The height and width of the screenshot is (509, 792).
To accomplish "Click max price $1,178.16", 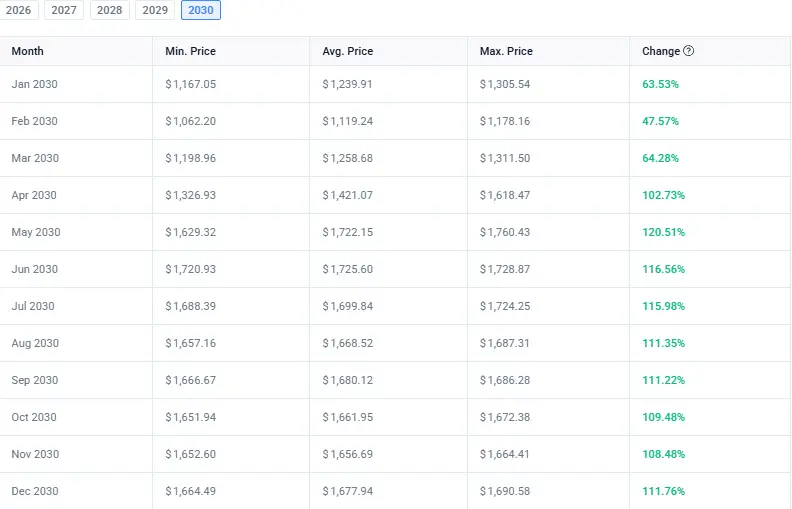I will pyautogui.click(x=505, y=121).
